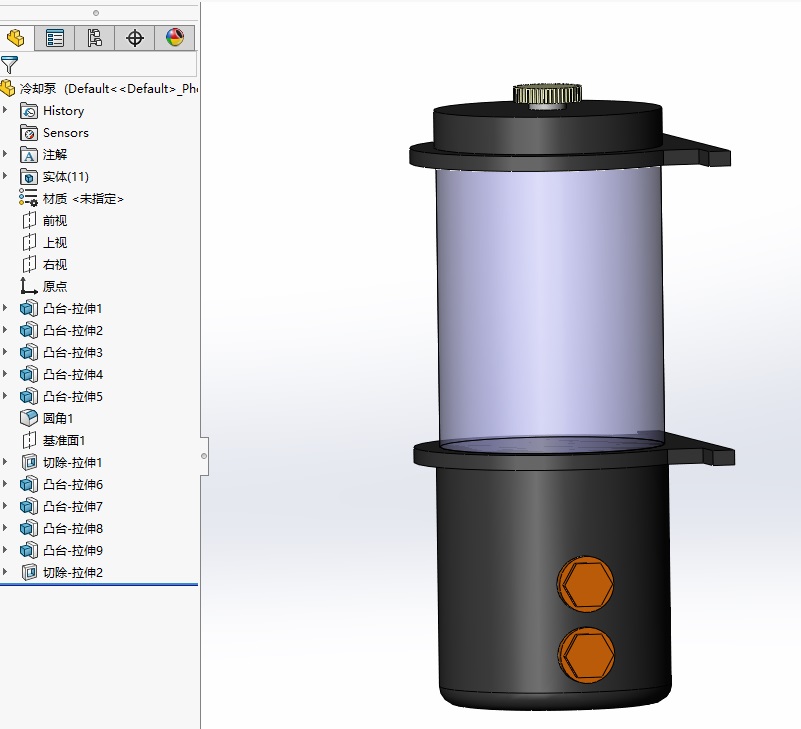Viewport: 801px width, 729px height.
Task: Click the lower orange hex plug on pump
Action: tap(586, 655)
